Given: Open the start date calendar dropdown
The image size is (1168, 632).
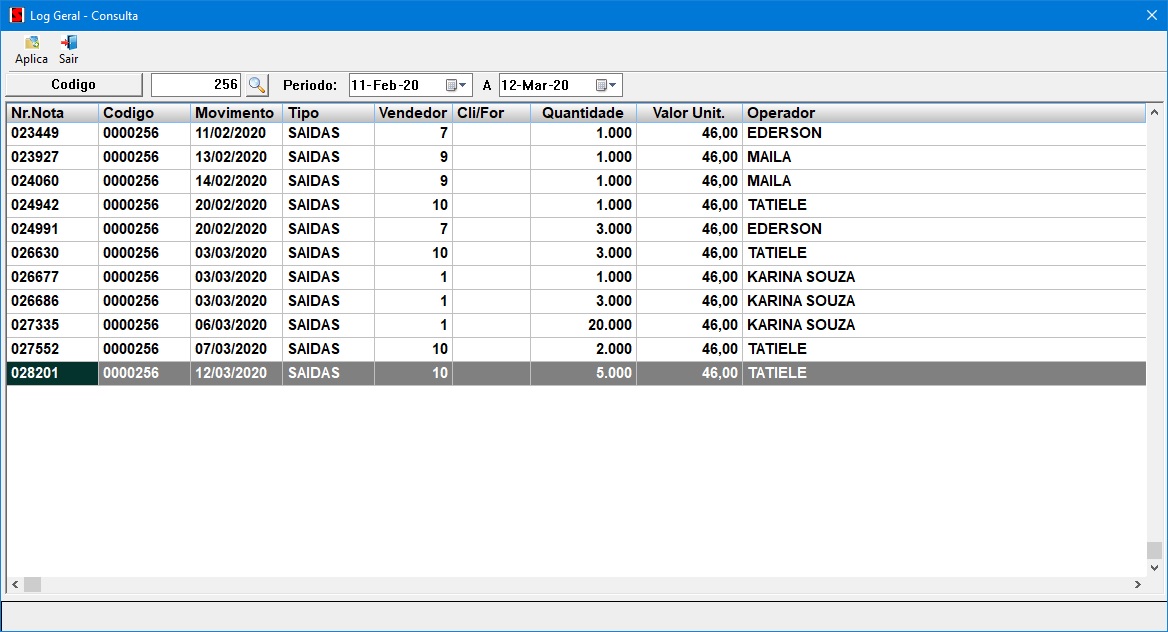Looking at the screenshot, I should [456, 85].
